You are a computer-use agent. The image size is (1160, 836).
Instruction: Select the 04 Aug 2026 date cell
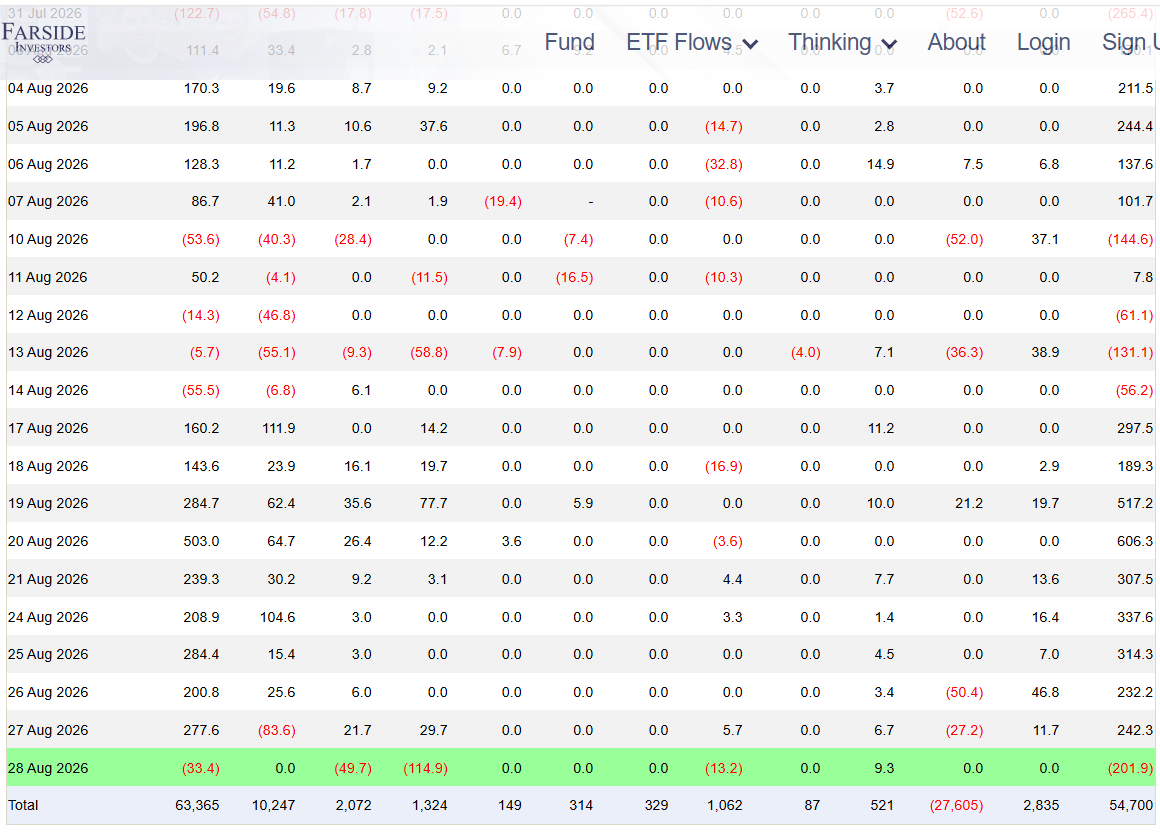48,88
